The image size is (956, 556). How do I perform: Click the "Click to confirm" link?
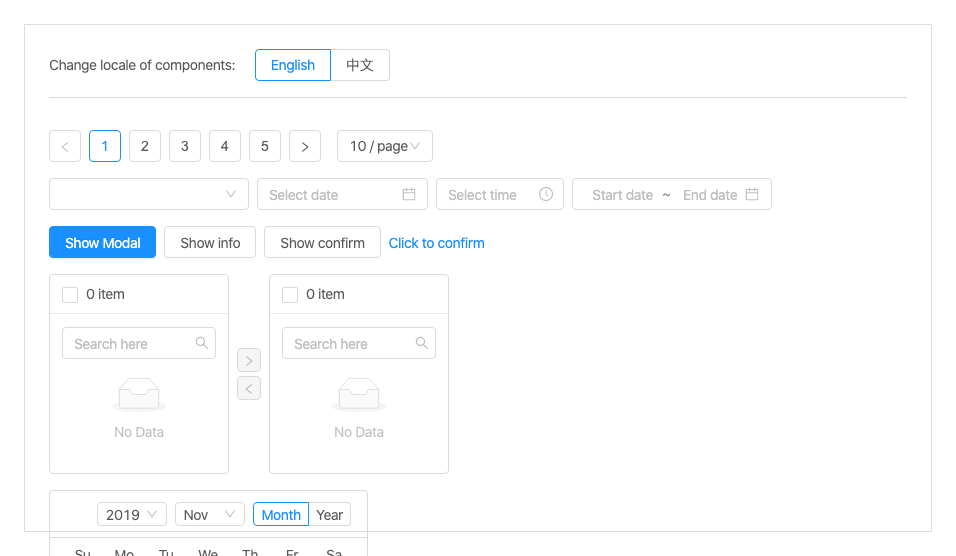click(x=437, y=243)
